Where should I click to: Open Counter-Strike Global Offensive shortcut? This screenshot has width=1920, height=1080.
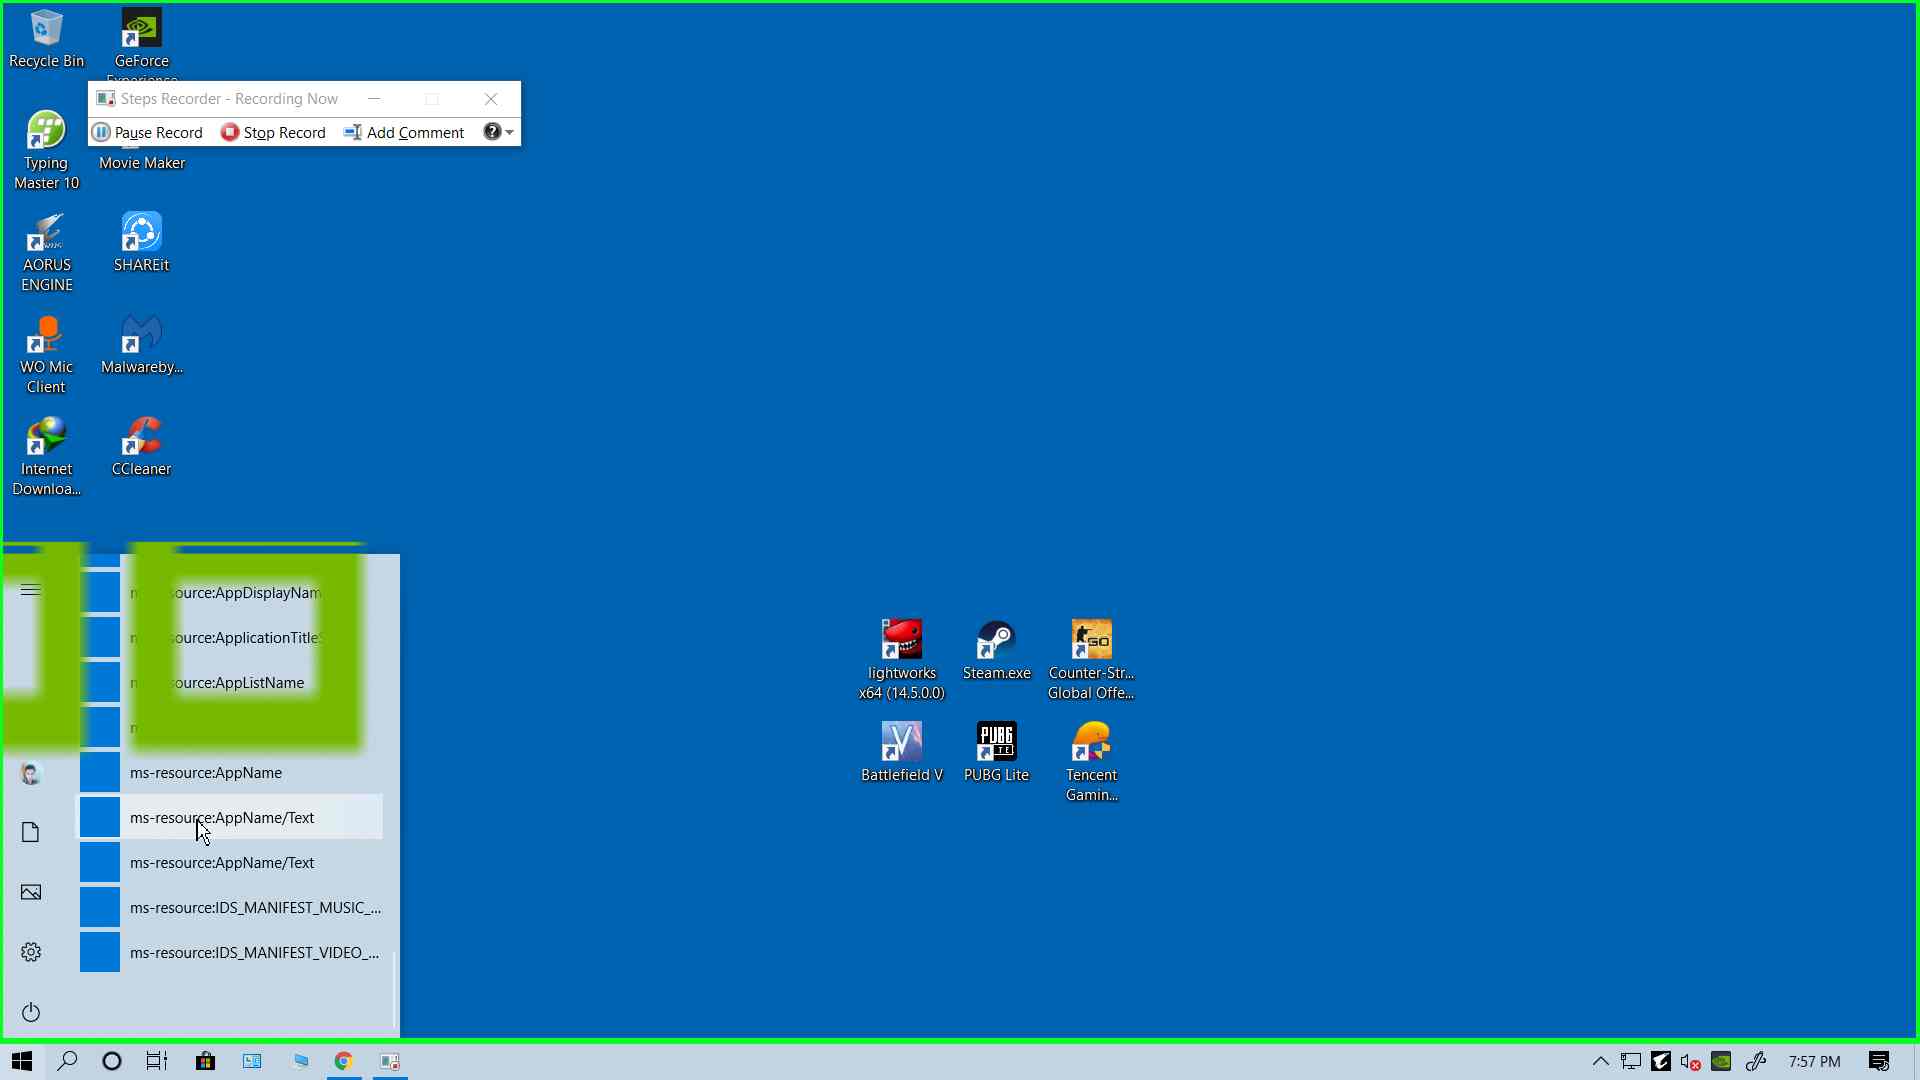click(1091, 660)
